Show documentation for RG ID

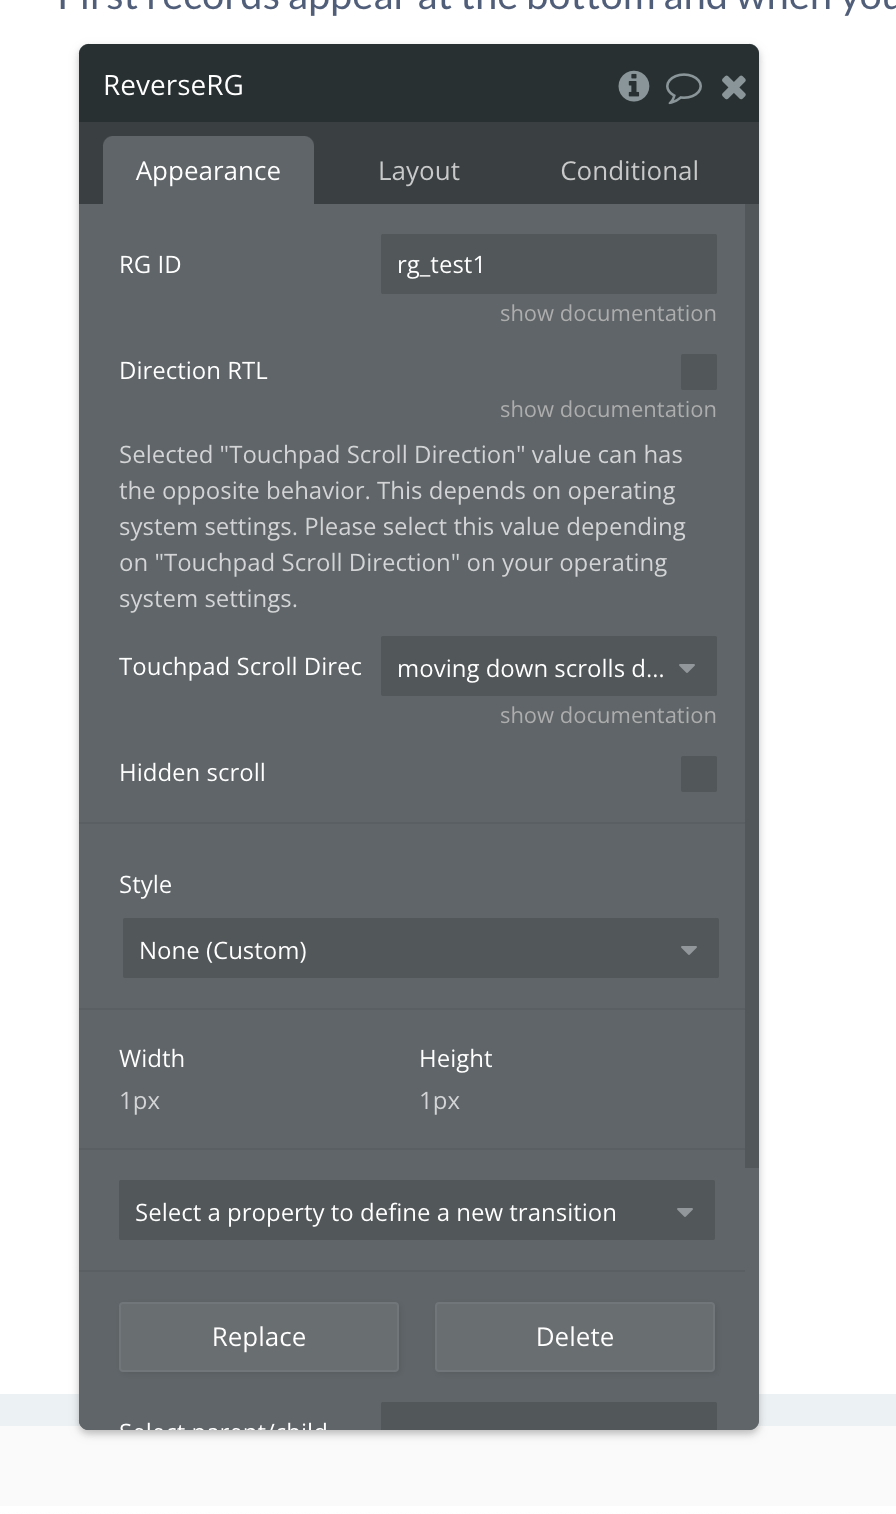point(608,313)
